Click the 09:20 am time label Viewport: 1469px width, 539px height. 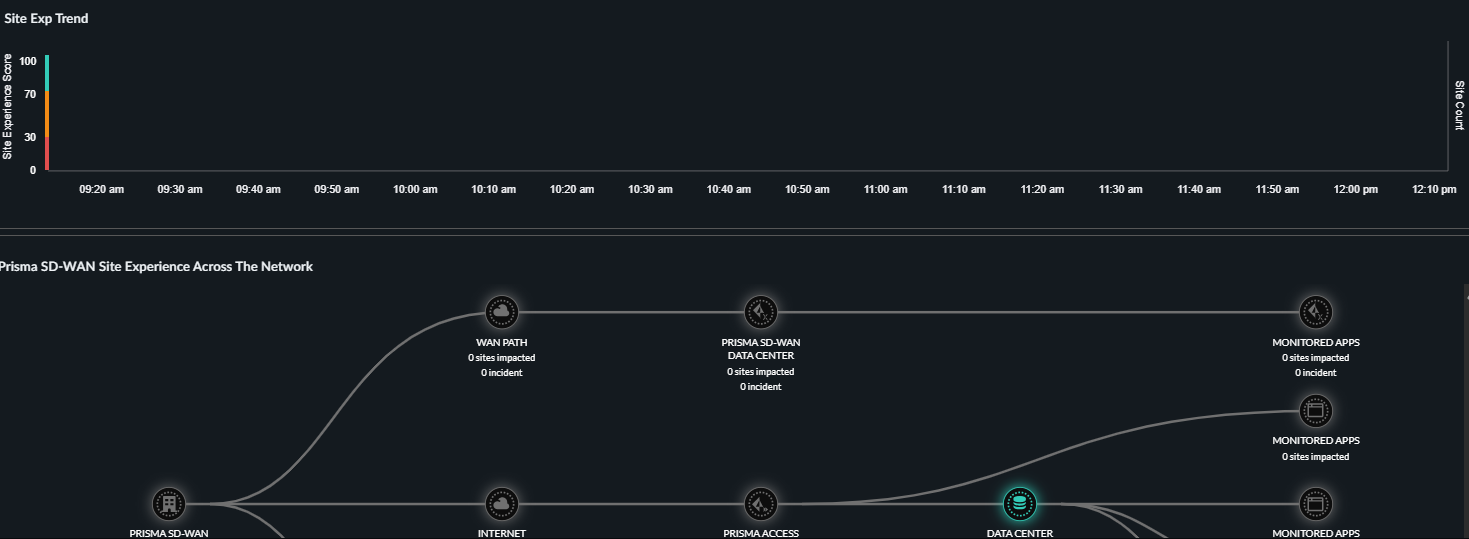tap(102, 189)
